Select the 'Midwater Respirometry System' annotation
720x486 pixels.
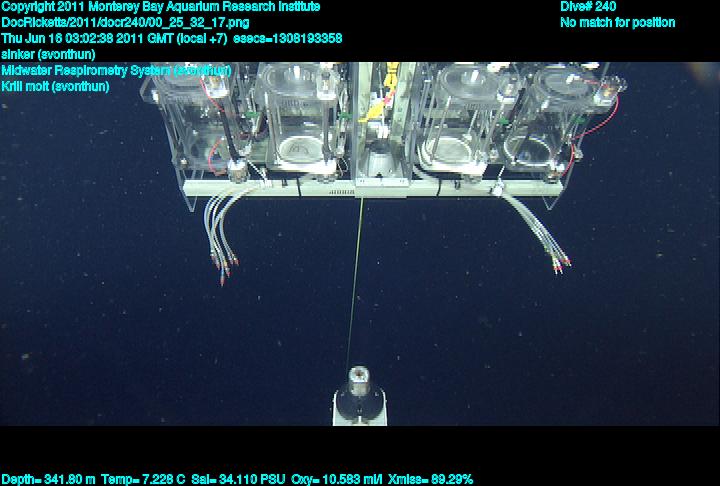[116, 71]
